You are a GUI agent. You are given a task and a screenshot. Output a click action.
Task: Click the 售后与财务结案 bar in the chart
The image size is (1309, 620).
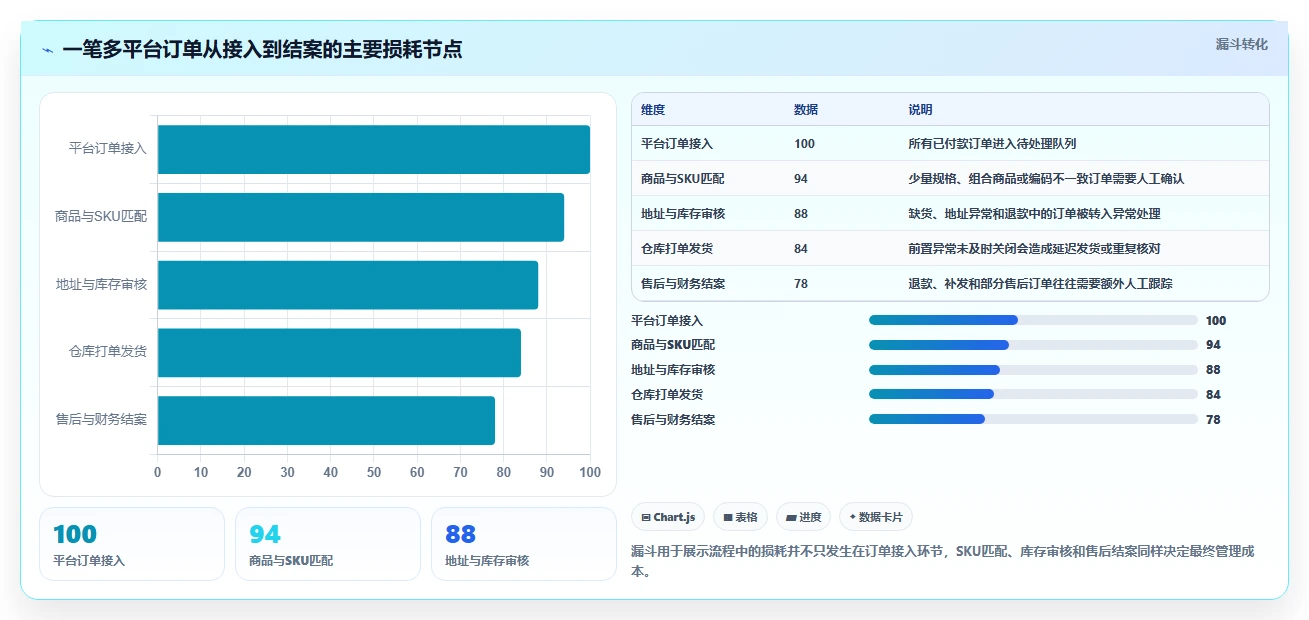coord(326,420)
